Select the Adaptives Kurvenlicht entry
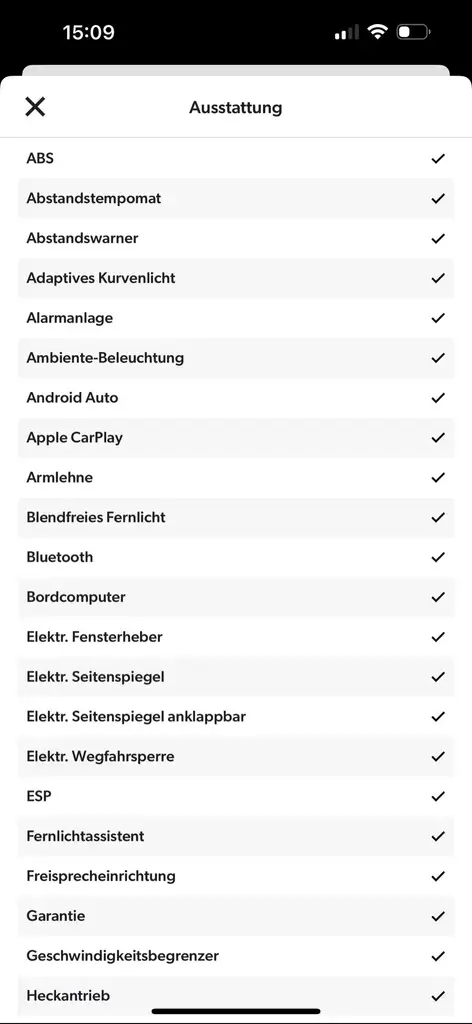Screen dimensions: 472x1024 (236, 278)
